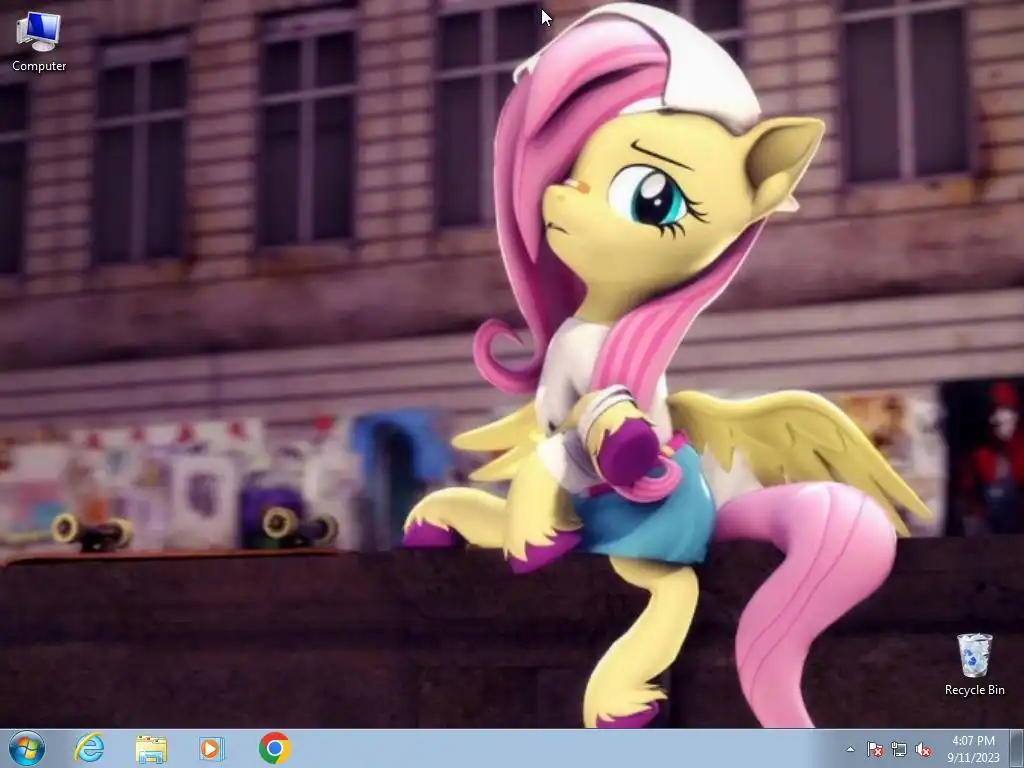Show hidden system tray icons
This screenshot has width=1024, height=768.
850,749
